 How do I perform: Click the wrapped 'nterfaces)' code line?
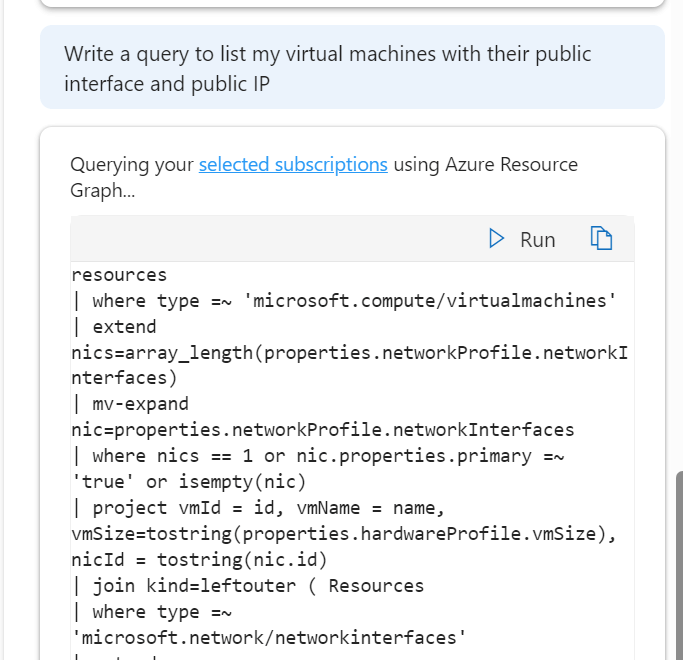tap(124, 378)
